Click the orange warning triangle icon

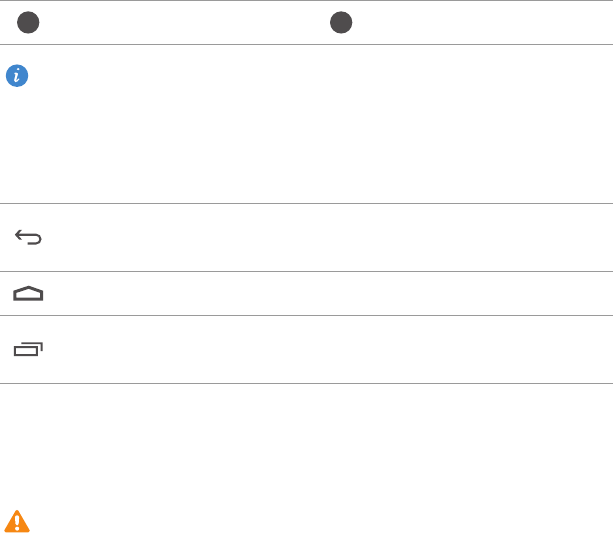click(x=17, y=520)
